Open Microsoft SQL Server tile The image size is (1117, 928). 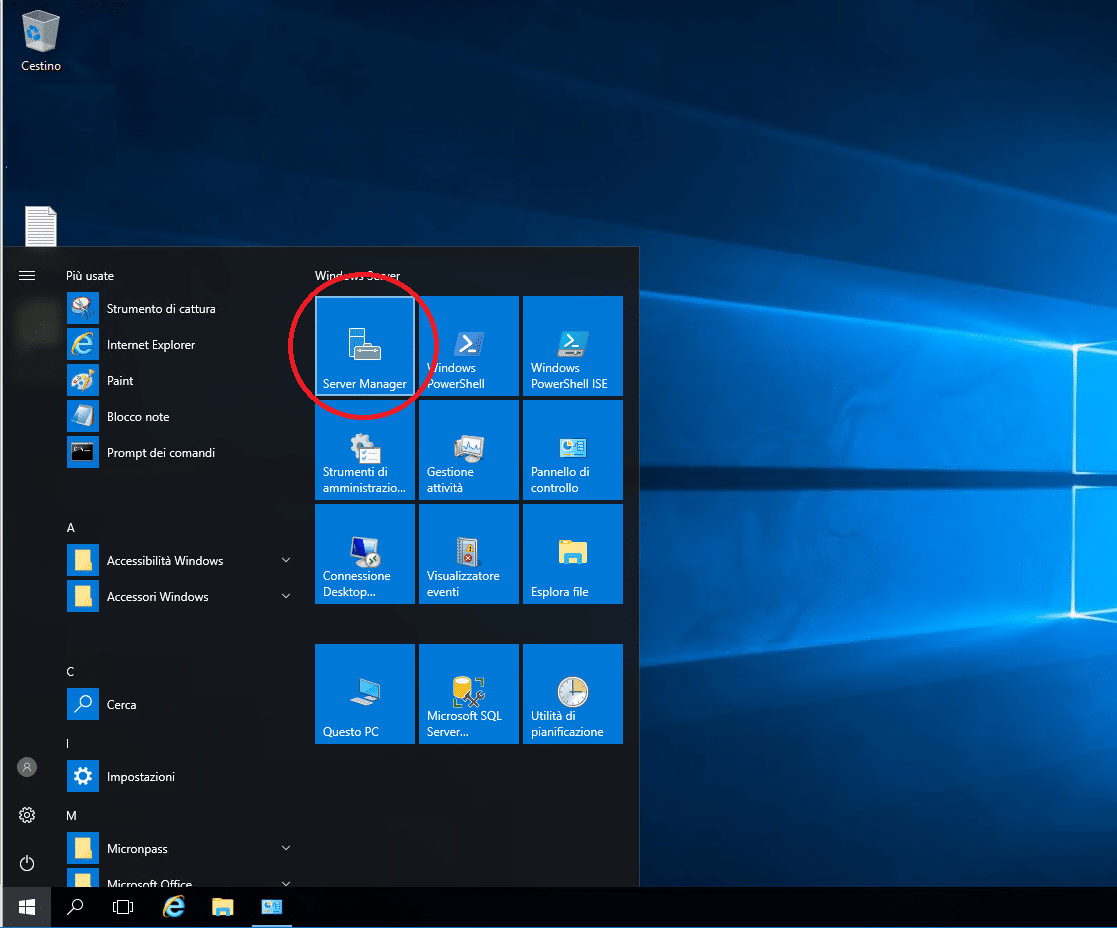click(x=469, y=694)
